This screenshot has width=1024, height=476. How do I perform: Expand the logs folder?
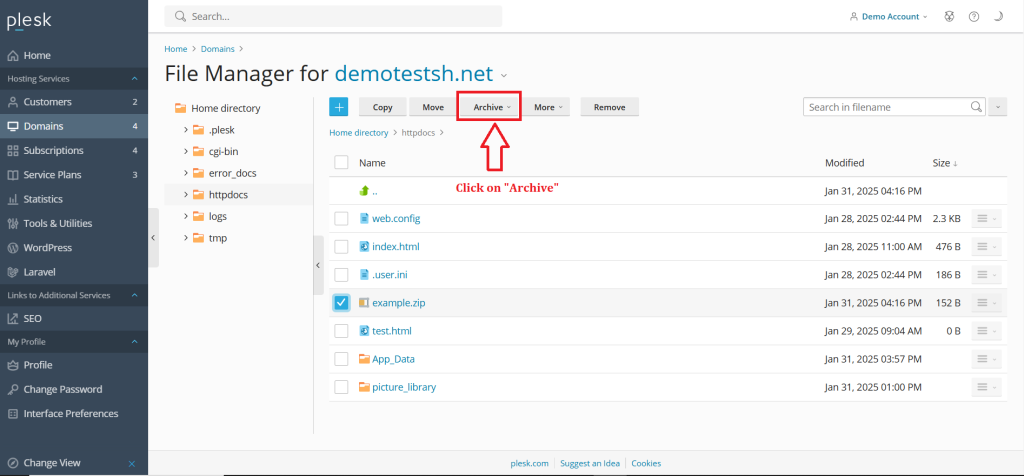[x=186, y=216]
